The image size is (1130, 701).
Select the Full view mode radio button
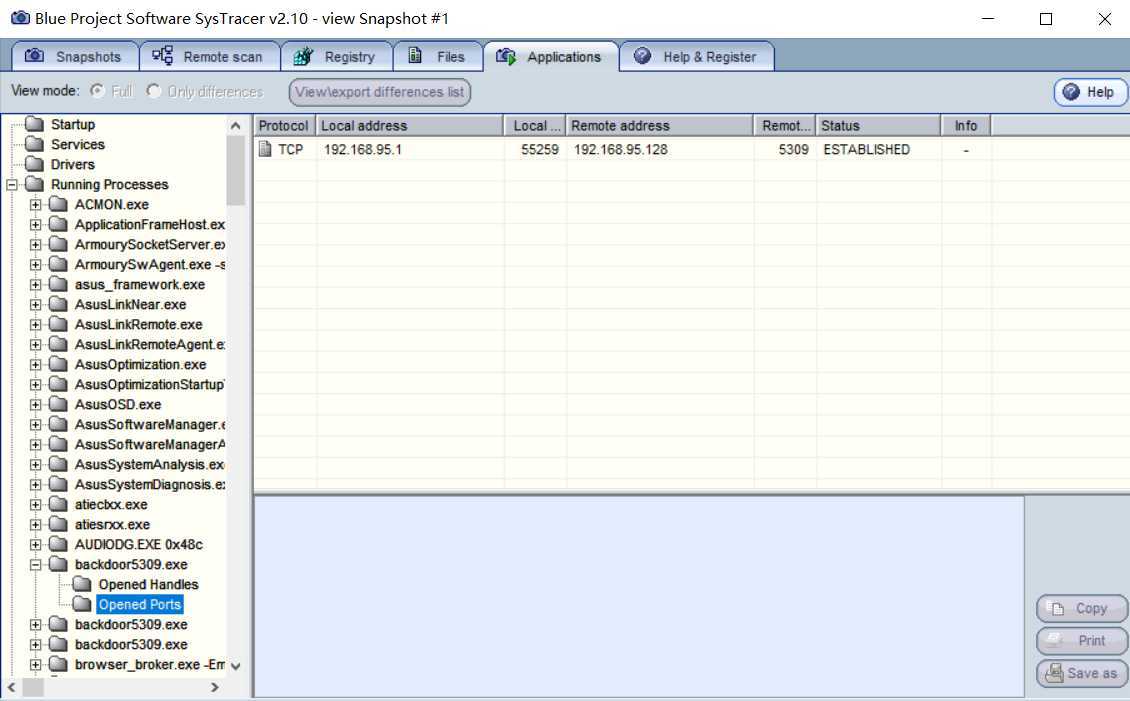[97, 91]
